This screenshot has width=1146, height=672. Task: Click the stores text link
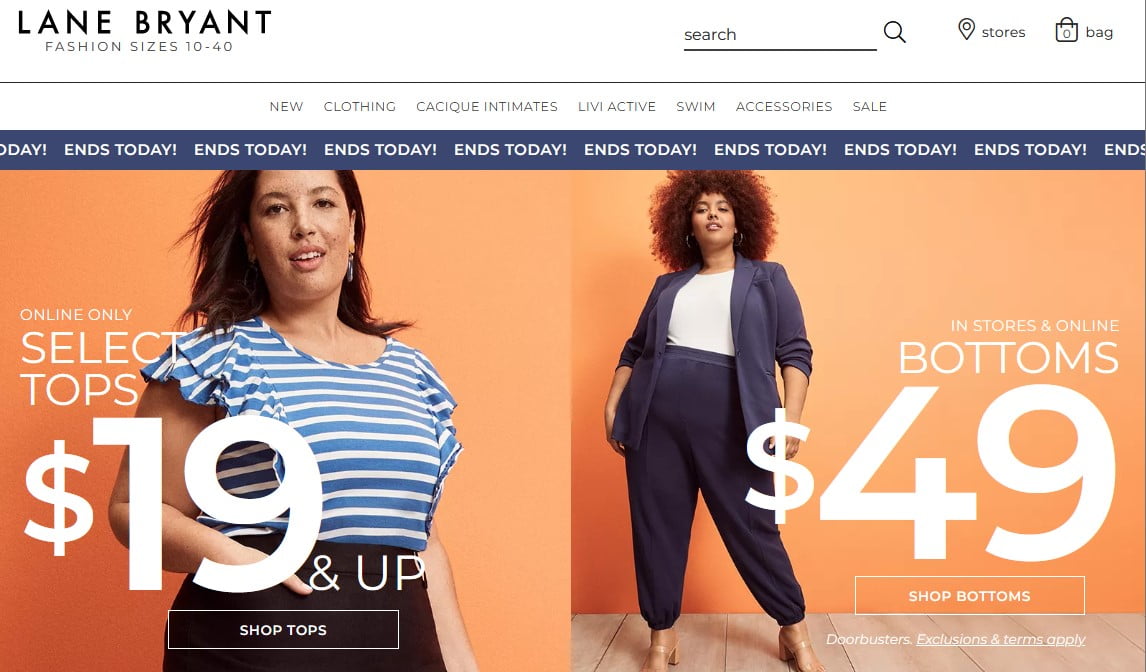[x=1003, y=32]
